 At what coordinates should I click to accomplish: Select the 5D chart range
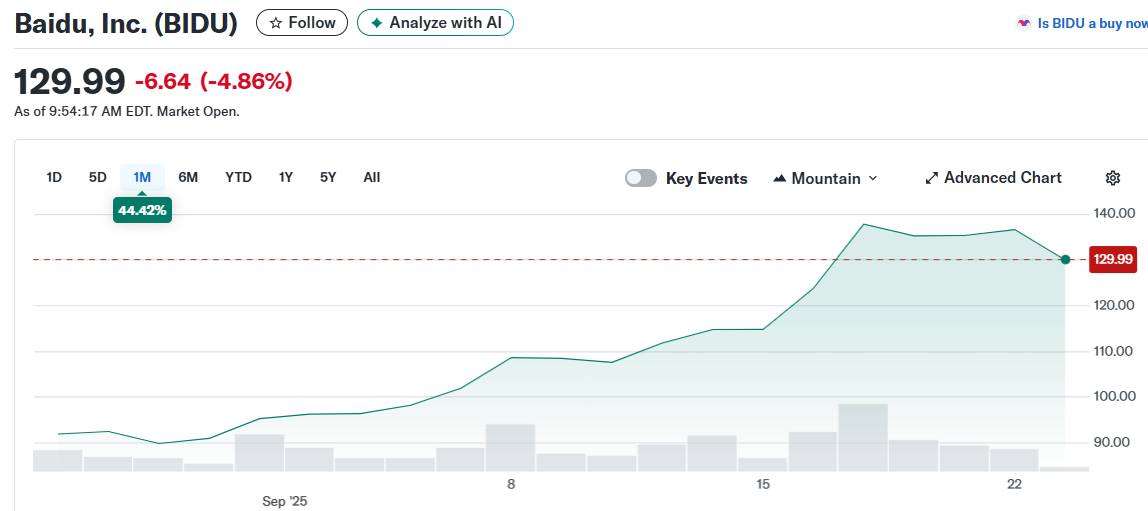[97, 177]
